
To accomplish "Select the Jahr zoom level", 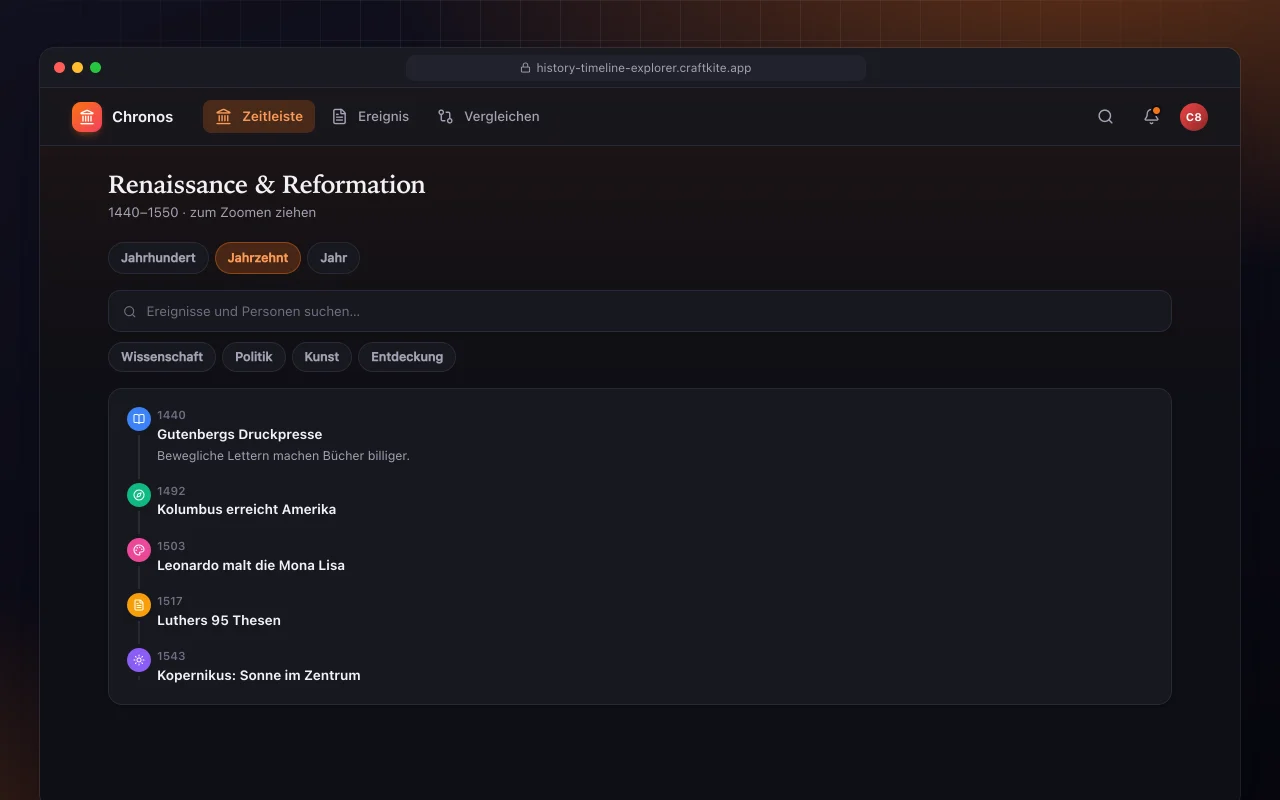I will coord(334,258).
